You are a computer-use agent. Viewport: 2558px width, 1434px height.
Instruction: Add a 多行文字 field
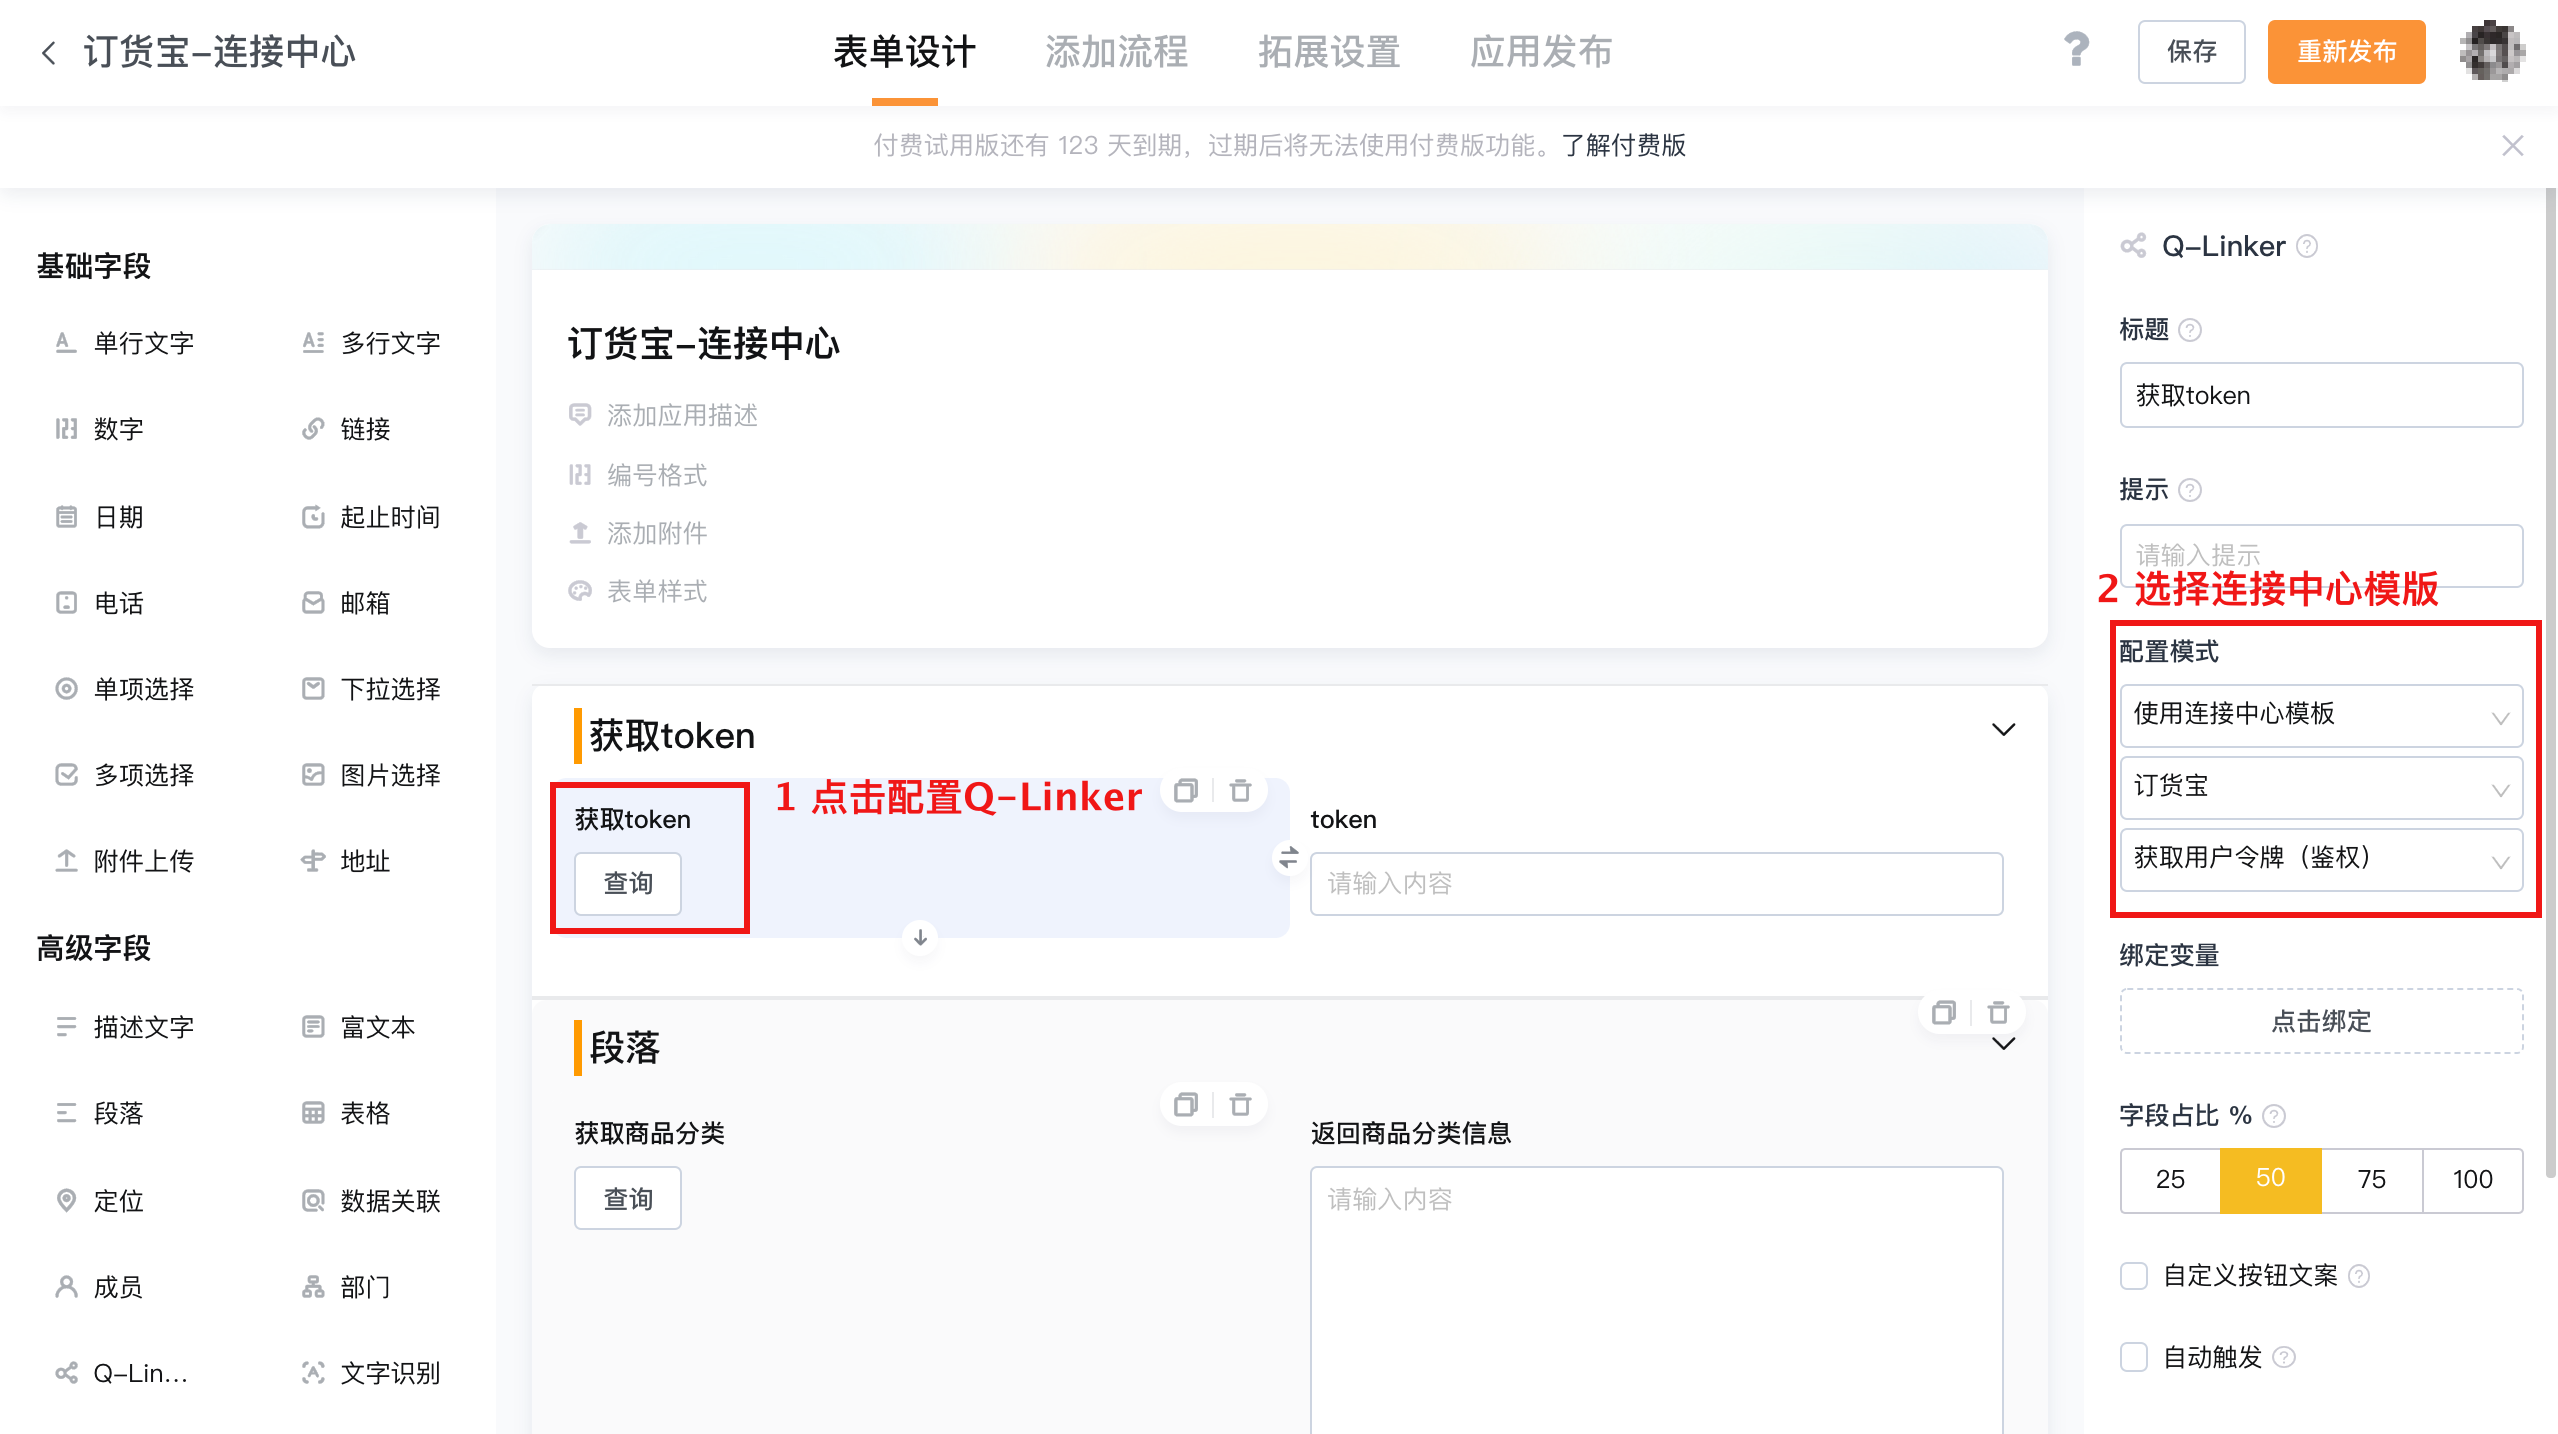[x=371, y=343]
